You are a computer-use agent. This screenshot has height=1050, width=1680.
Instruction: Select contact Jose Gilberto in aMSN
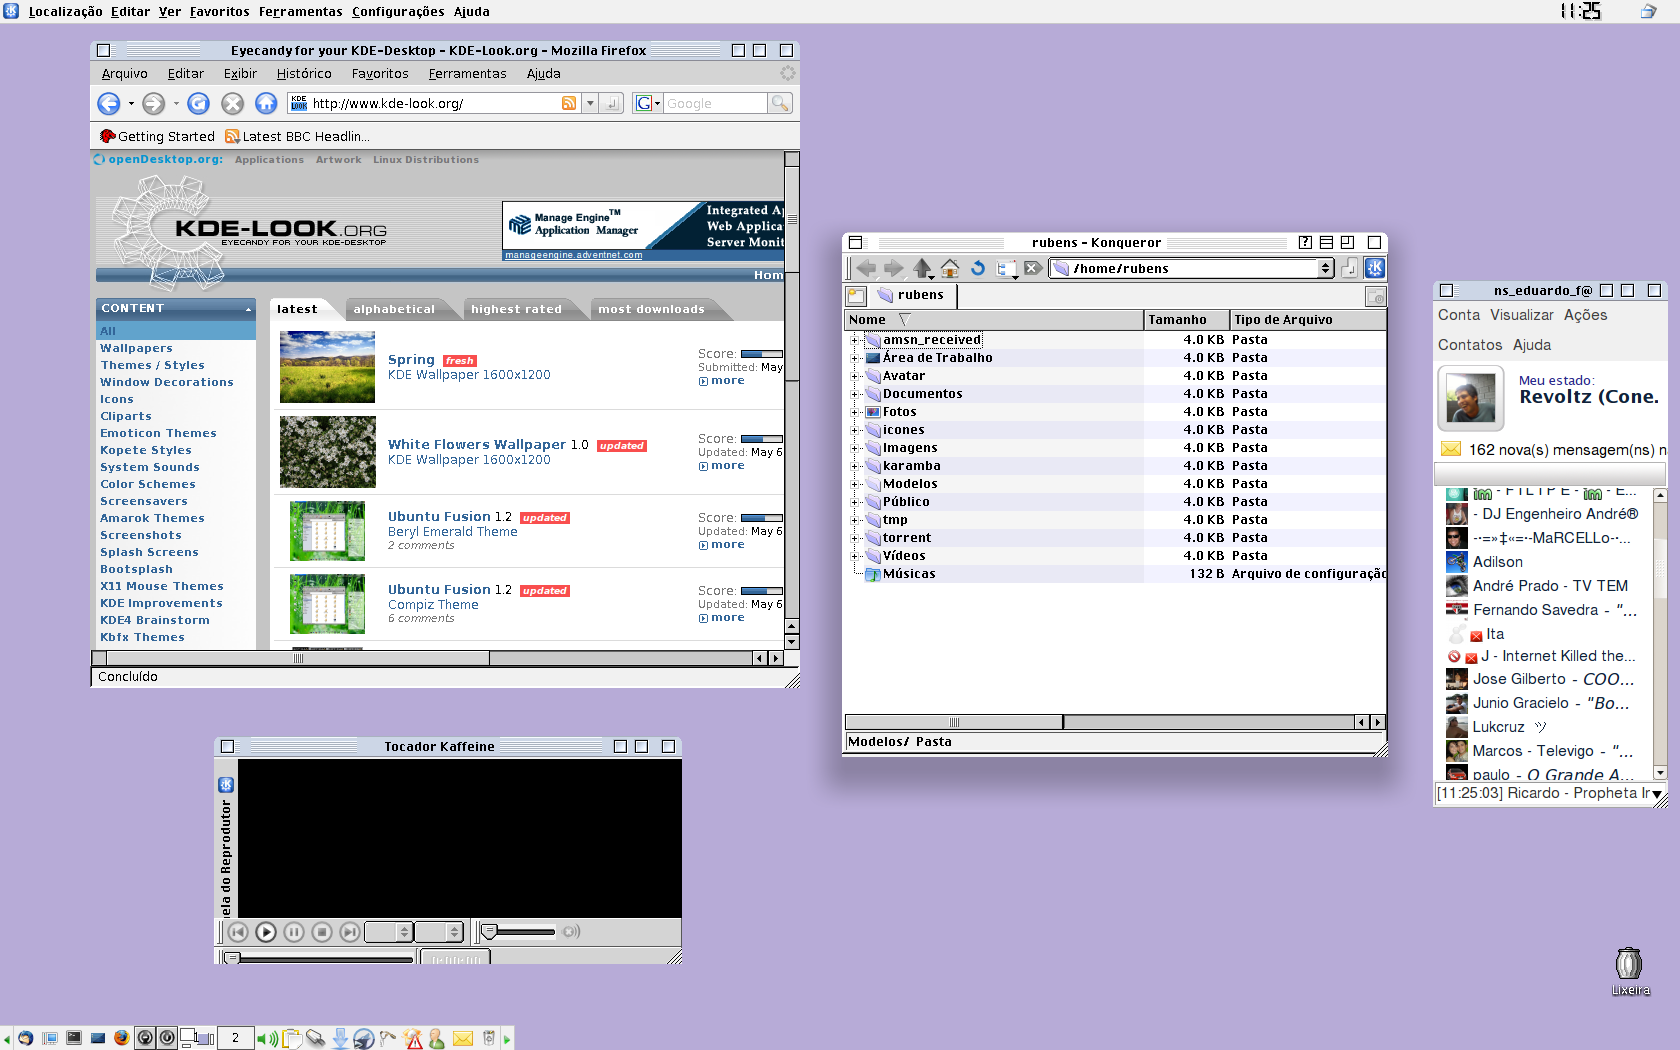click(x=1541, y=679)
